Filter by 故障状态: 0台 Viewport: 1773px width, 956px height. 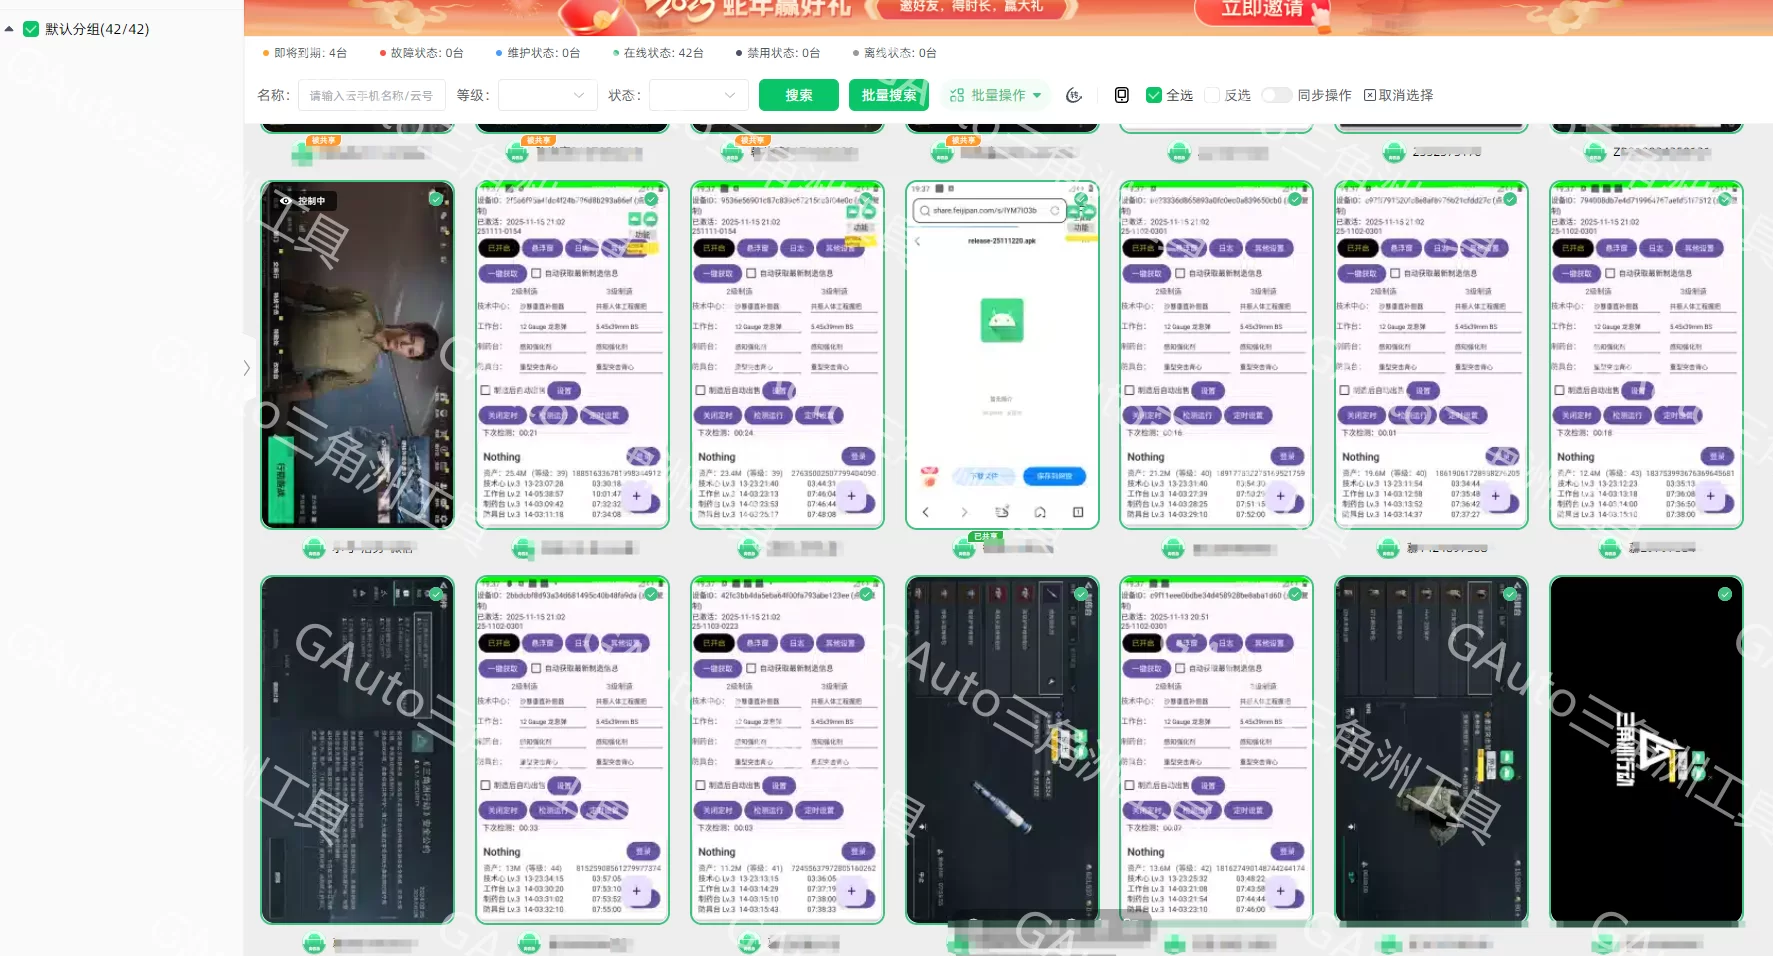coord(422,53)
